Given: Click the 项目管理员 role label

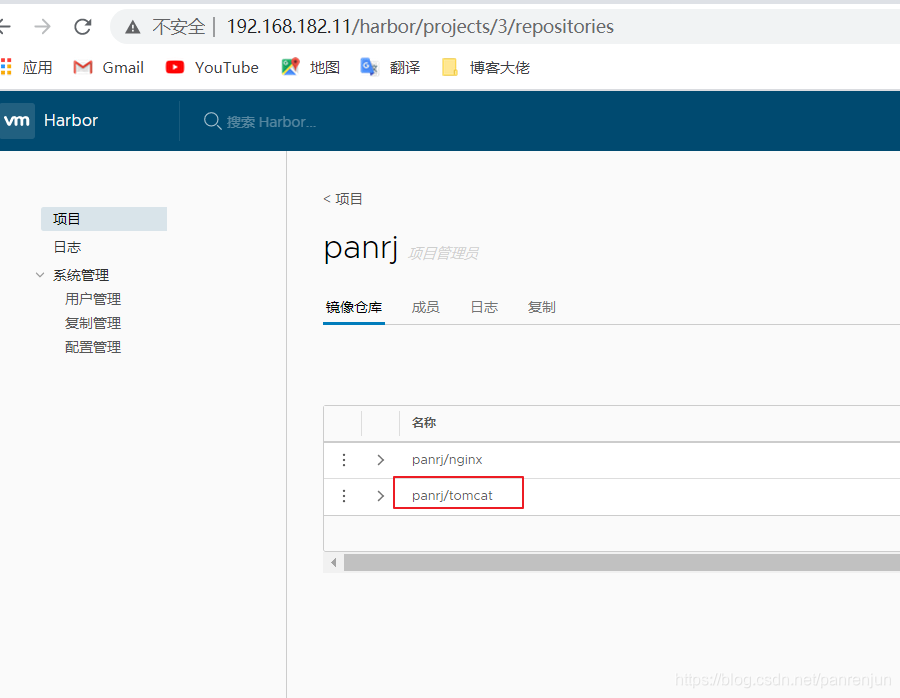Looking at the screenshot, I should 443,253.
